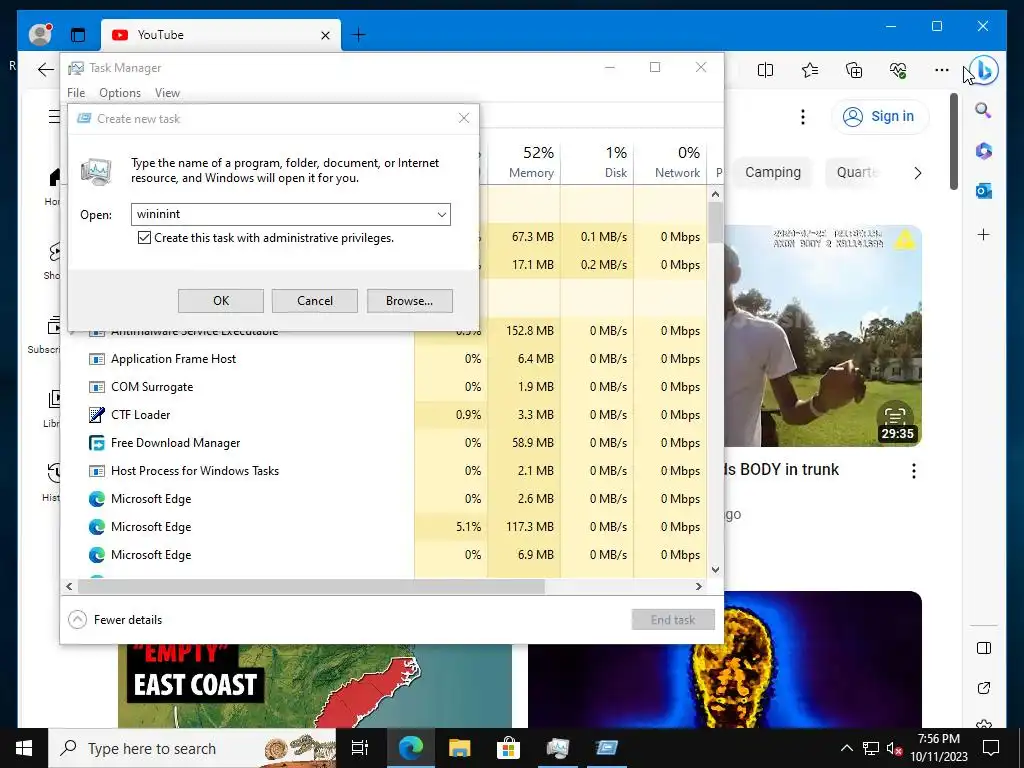Click the End task button
This screenshot has width=1024, height=768.
(x=673, y=620)
